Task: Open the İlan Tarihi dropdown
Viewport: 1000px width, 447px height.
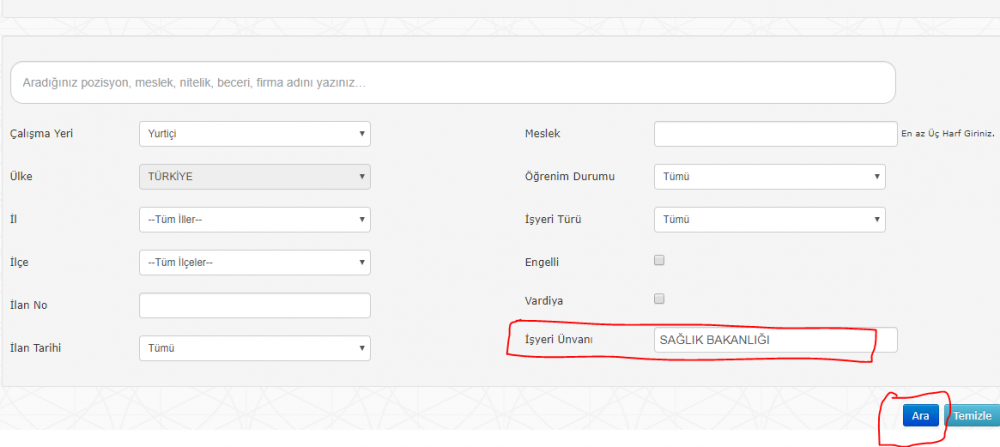Action: point(254,348)
